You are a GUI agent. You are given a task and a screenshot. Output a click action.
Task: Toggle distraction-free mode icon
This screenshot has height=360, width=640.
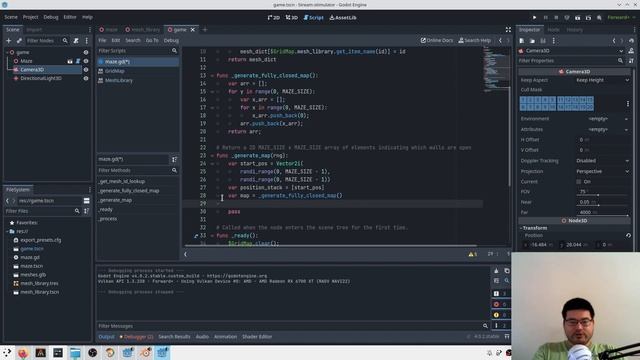508,30
